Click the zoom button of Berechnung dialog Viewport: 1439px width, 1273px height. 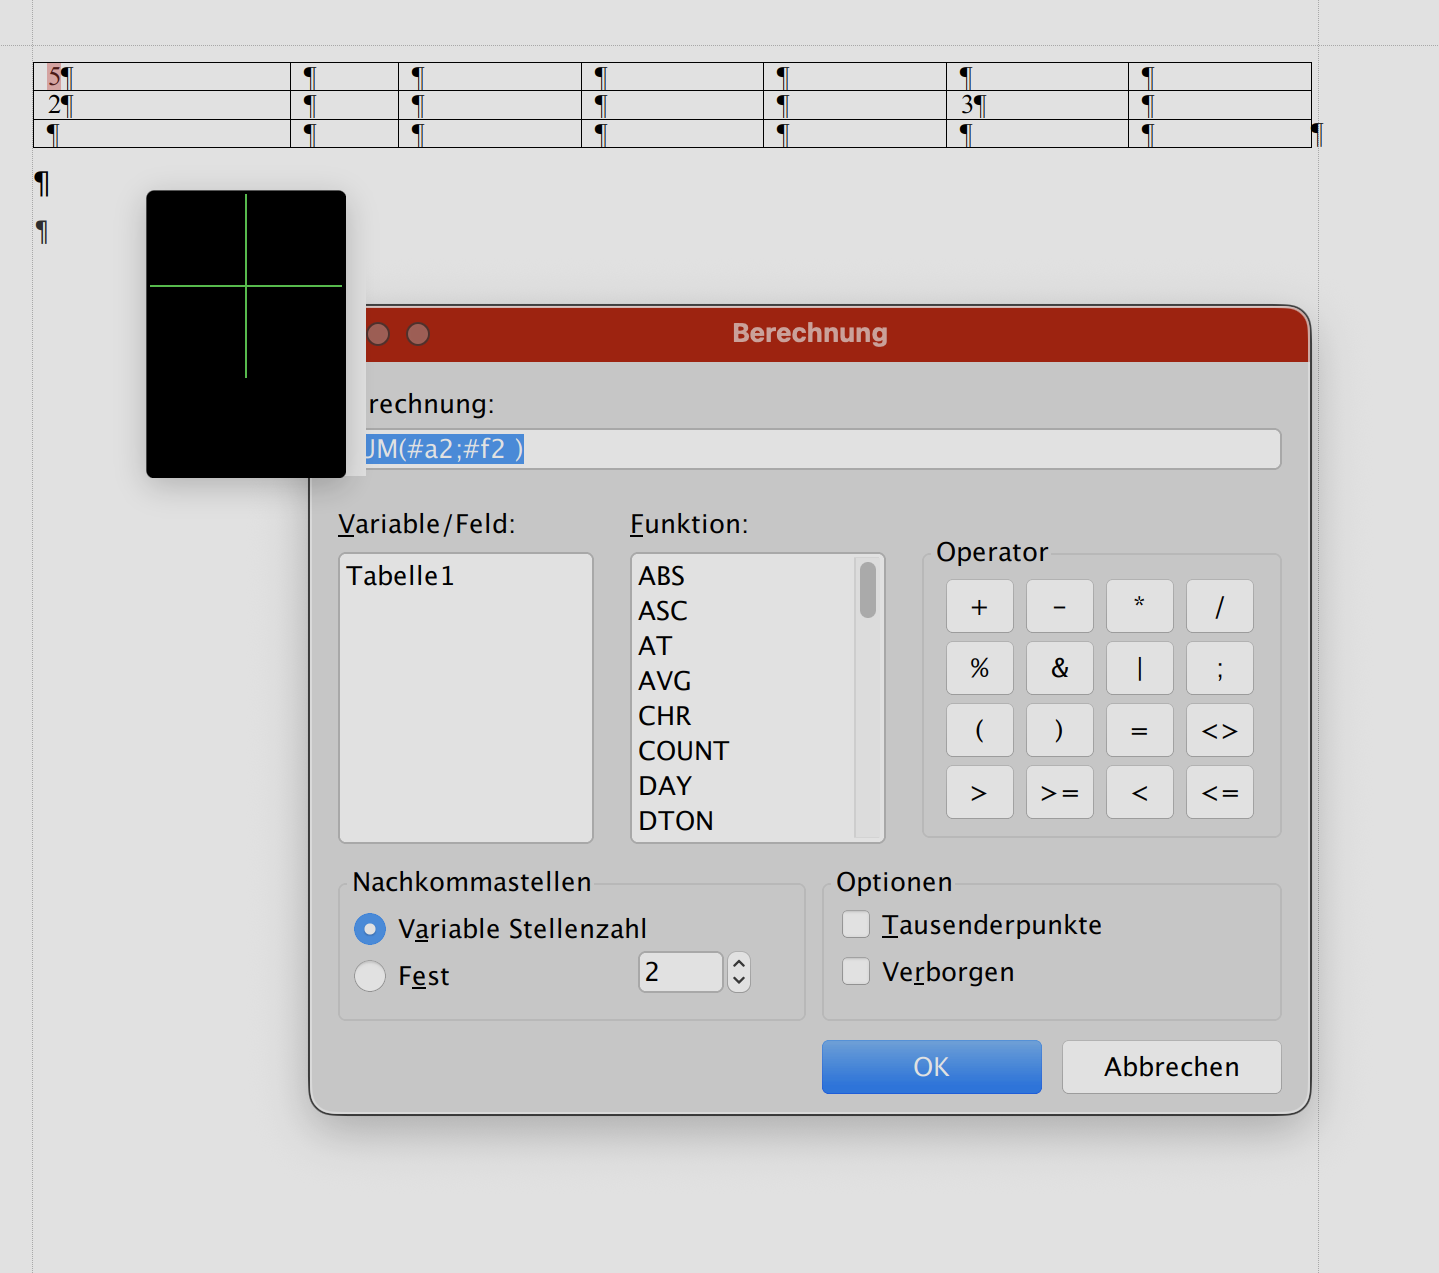coord(418,334)
